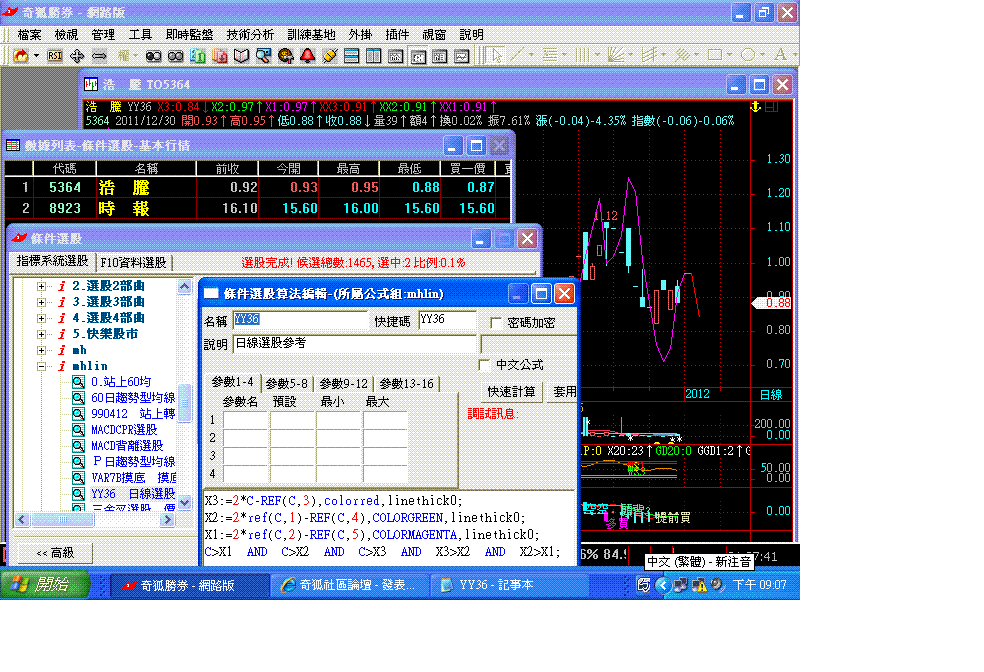This screenshot has width=984, height=672.
Task: Click the tree horizontal scrollbar thumb
Action: point(62,520)
